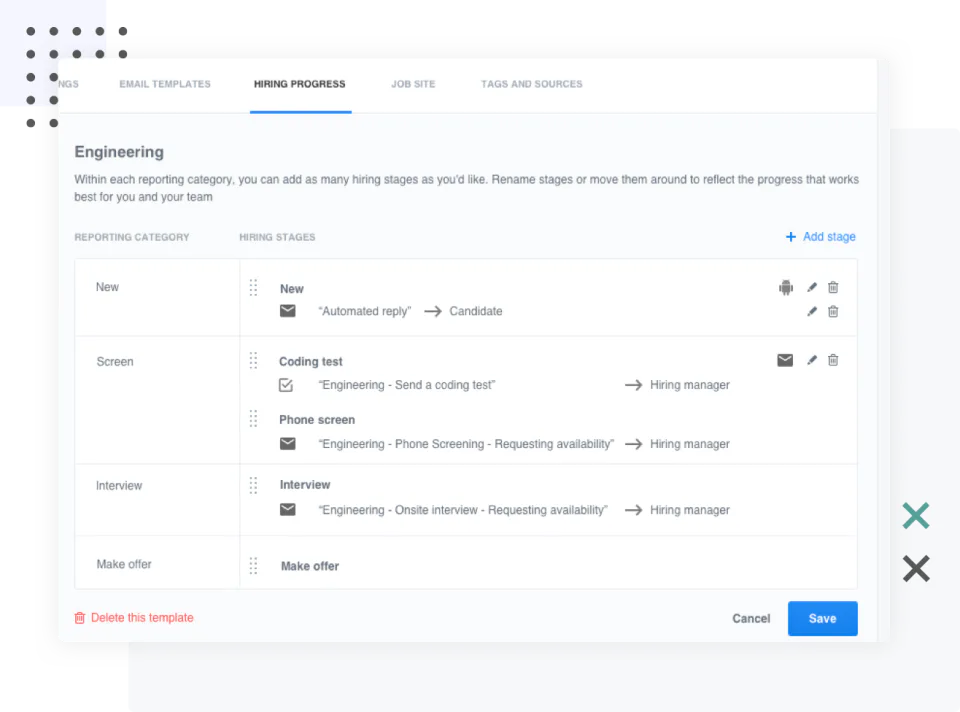Click Onsite interview - Requesting availability text

(x=463, y=510)
